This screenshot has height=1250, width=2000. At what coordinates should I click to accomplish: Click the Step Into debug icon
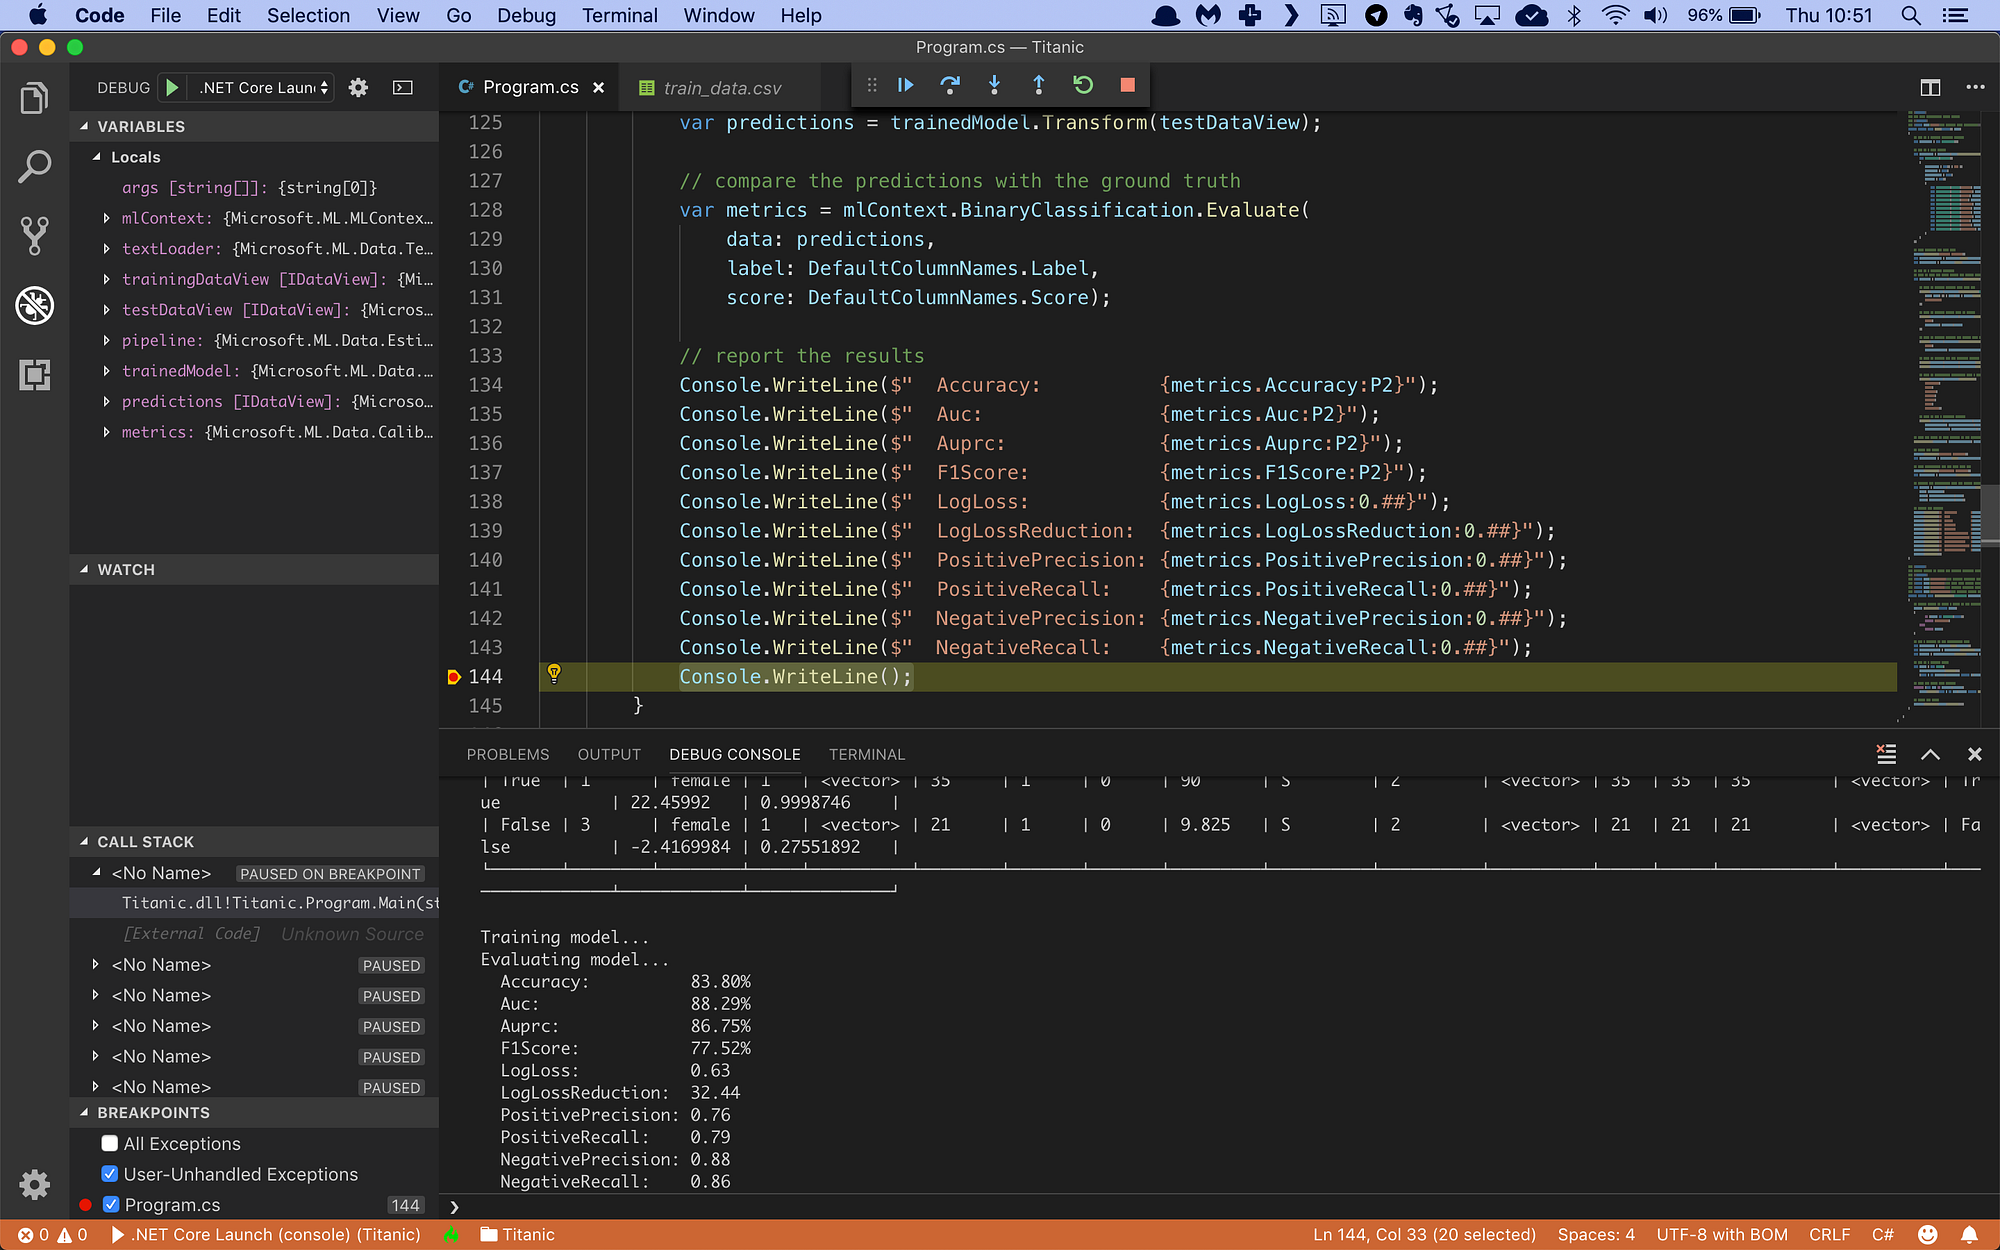click(x=994, y=86)
